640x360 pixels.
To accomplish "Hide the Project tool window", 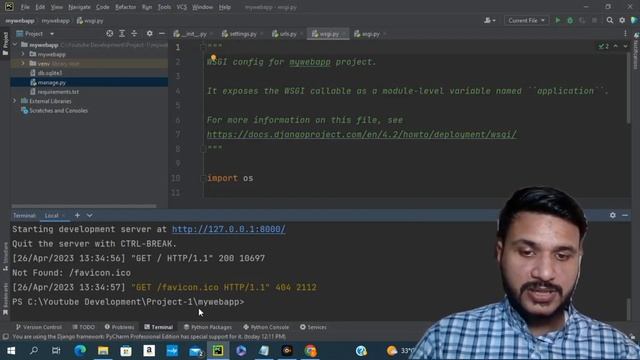I will click(162, 33).
